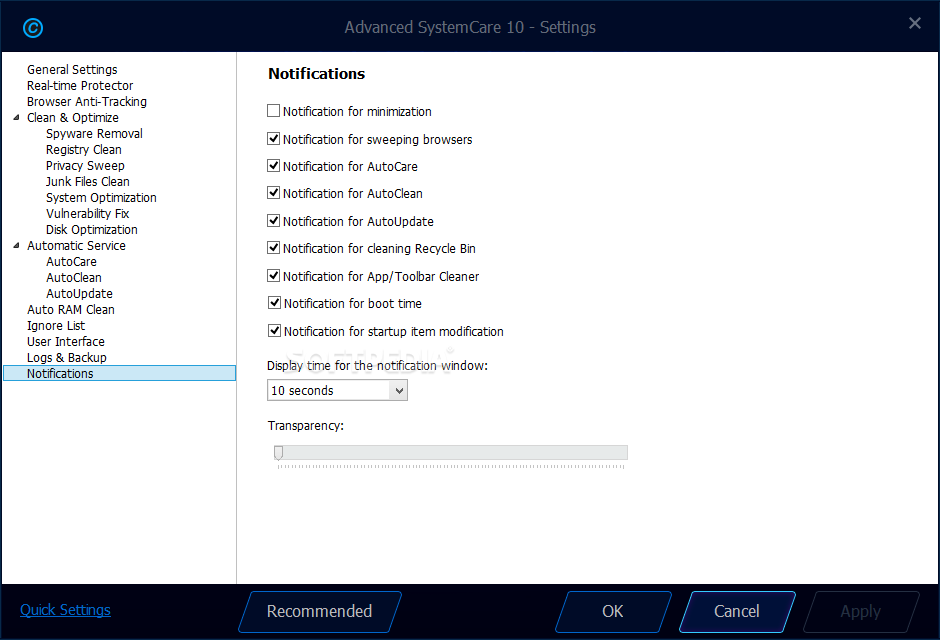Toggle Notification for App/Toolbar Cleaner

pos(273,276)
